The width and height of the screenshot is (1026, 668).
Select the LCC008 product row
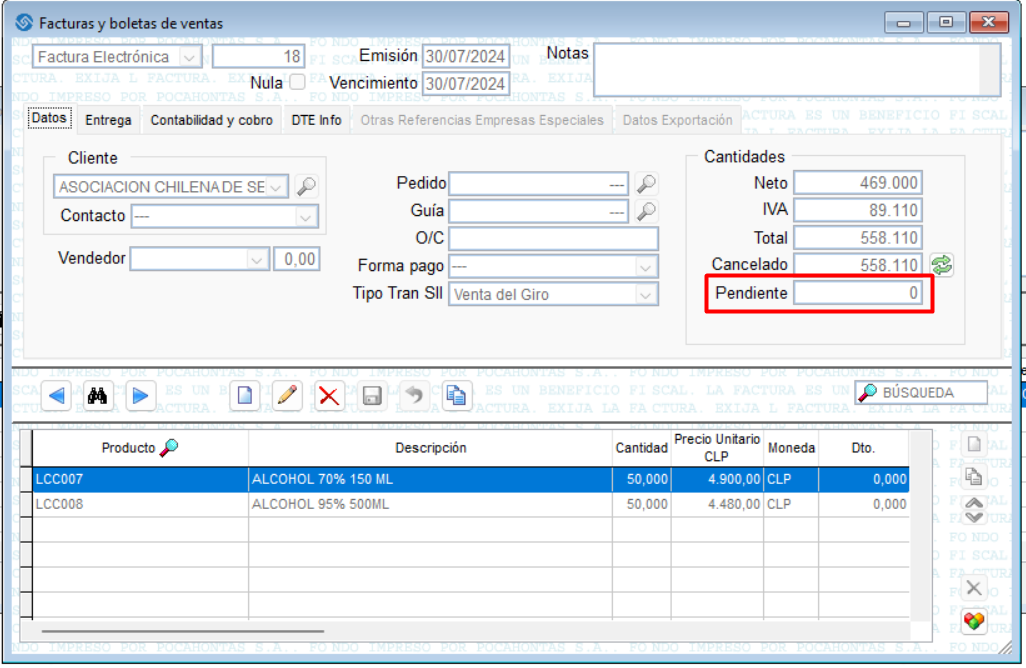coord(470,504)
